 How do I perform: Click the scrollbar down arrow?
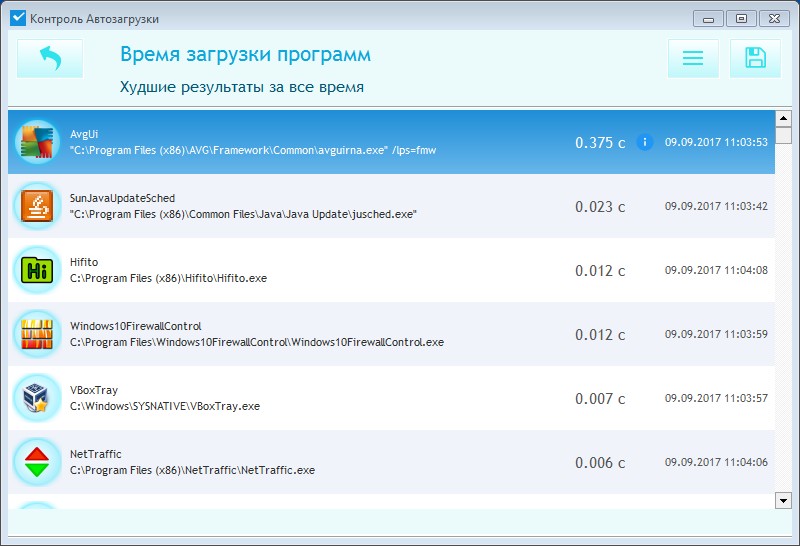[x=783, y=501]
